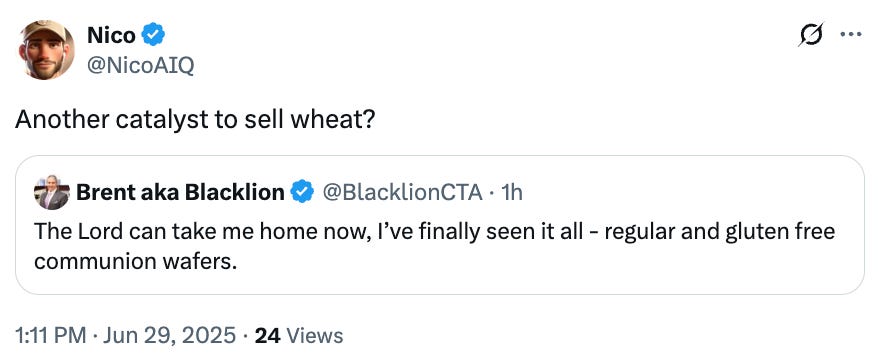Click the bold '24' view count

click(x=267, y=336)
